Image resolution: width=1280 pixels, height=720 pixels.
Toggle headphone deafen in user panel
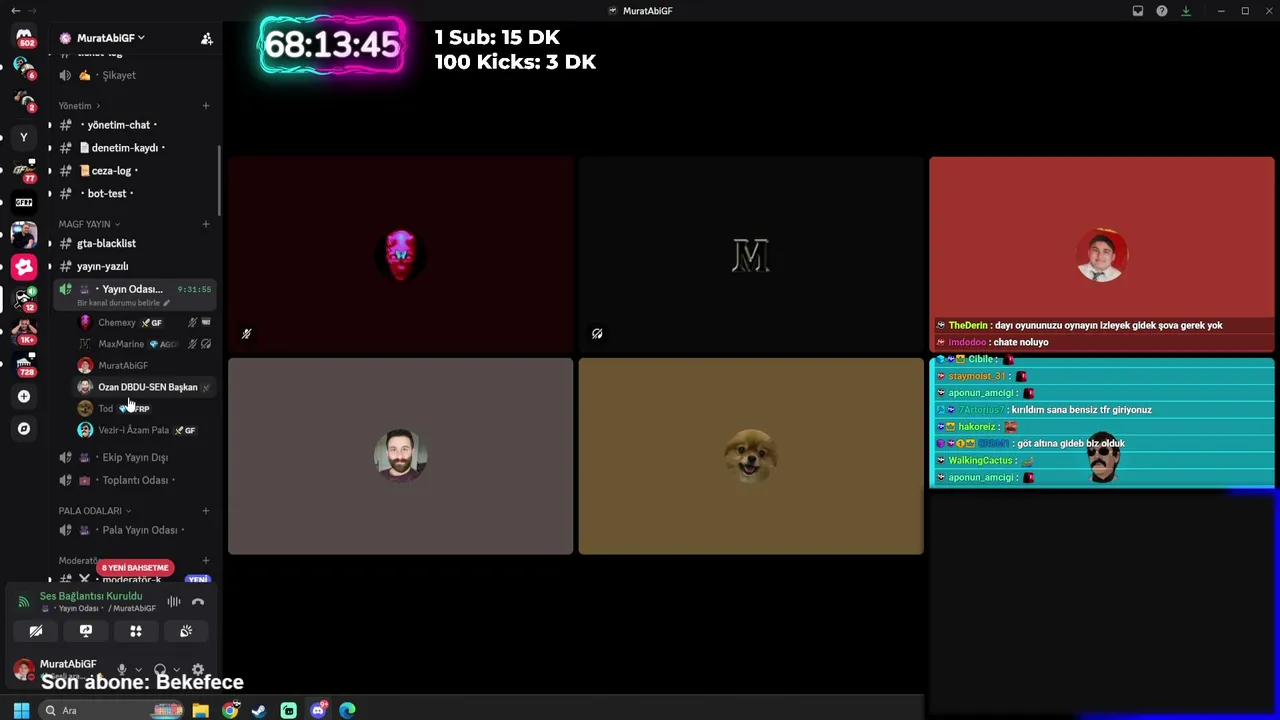tap(160, 670)
